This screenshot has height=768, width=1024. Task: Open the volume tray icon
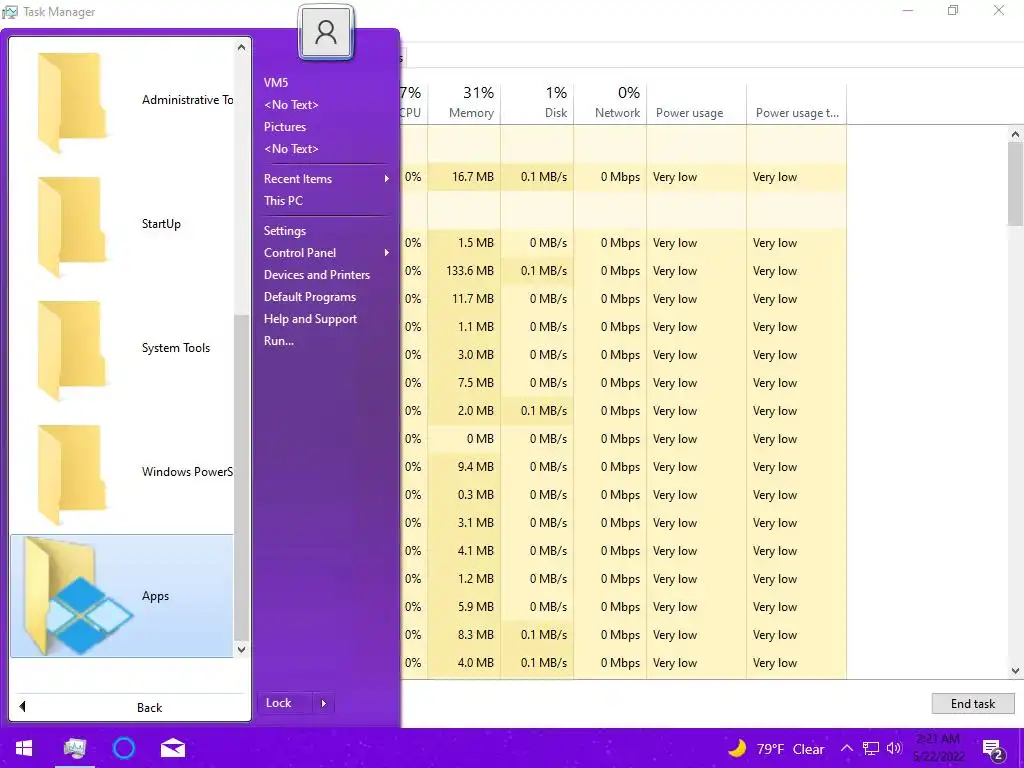pyautogui.click(x=894, y=749)
